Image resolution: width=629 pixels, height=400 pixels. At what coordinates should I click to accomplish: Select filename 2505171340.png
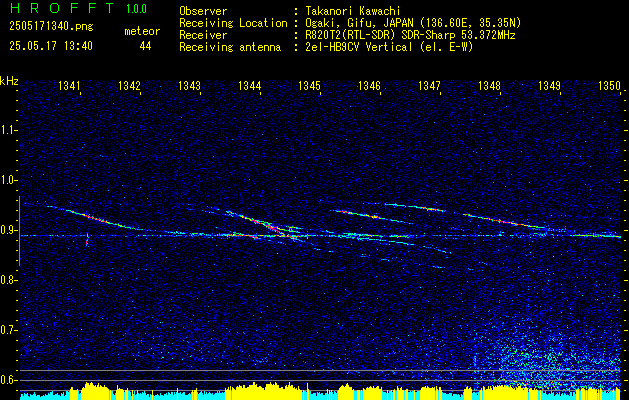[51, 27]
